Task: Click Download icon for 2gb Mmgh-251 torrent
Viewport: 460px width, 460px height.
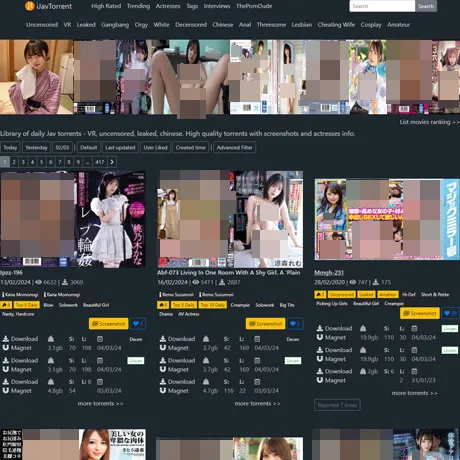Action: [x=320, y=371]
